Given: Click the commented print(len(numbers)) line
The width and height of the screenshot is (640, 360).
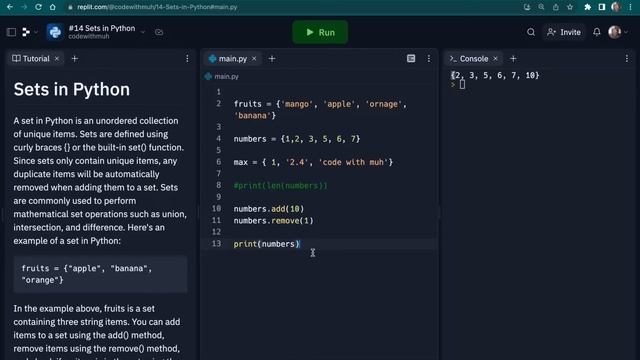Looking at the screenshot, I should point(280,186).
